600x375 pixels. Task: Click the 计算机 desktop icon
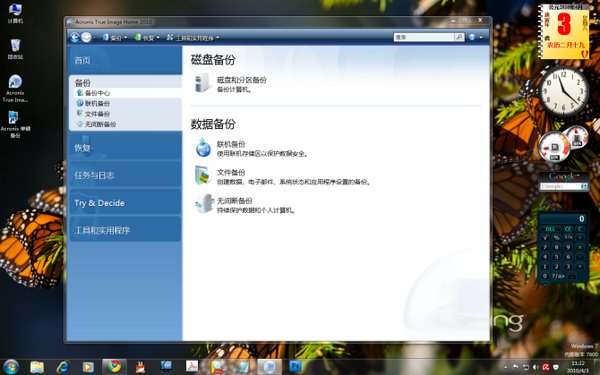[15, 13]
